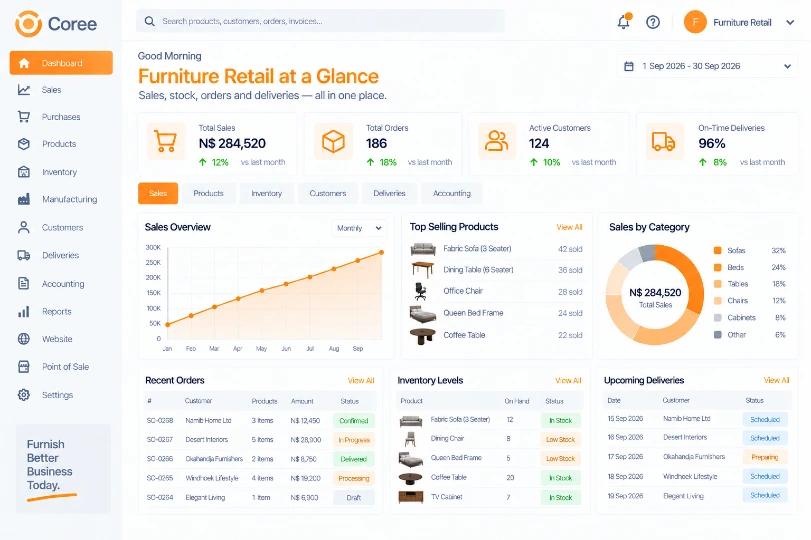Click the Fabric Sofa thumbnail in Top Selling
Screen dimensions: 811x540
[423, 249]
